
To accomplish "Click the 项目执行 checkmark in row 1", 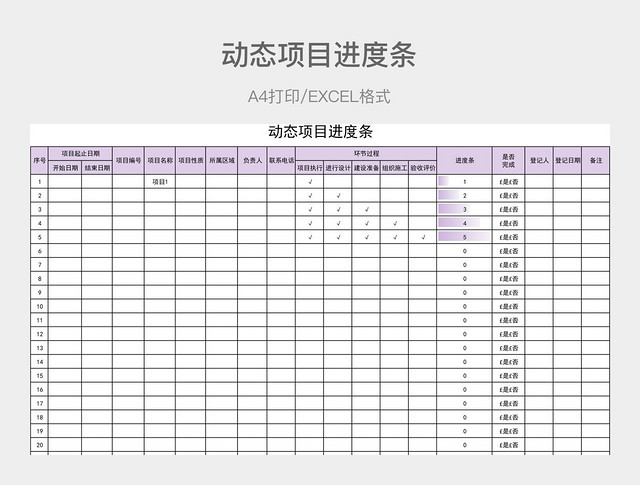I will [310, 182].
